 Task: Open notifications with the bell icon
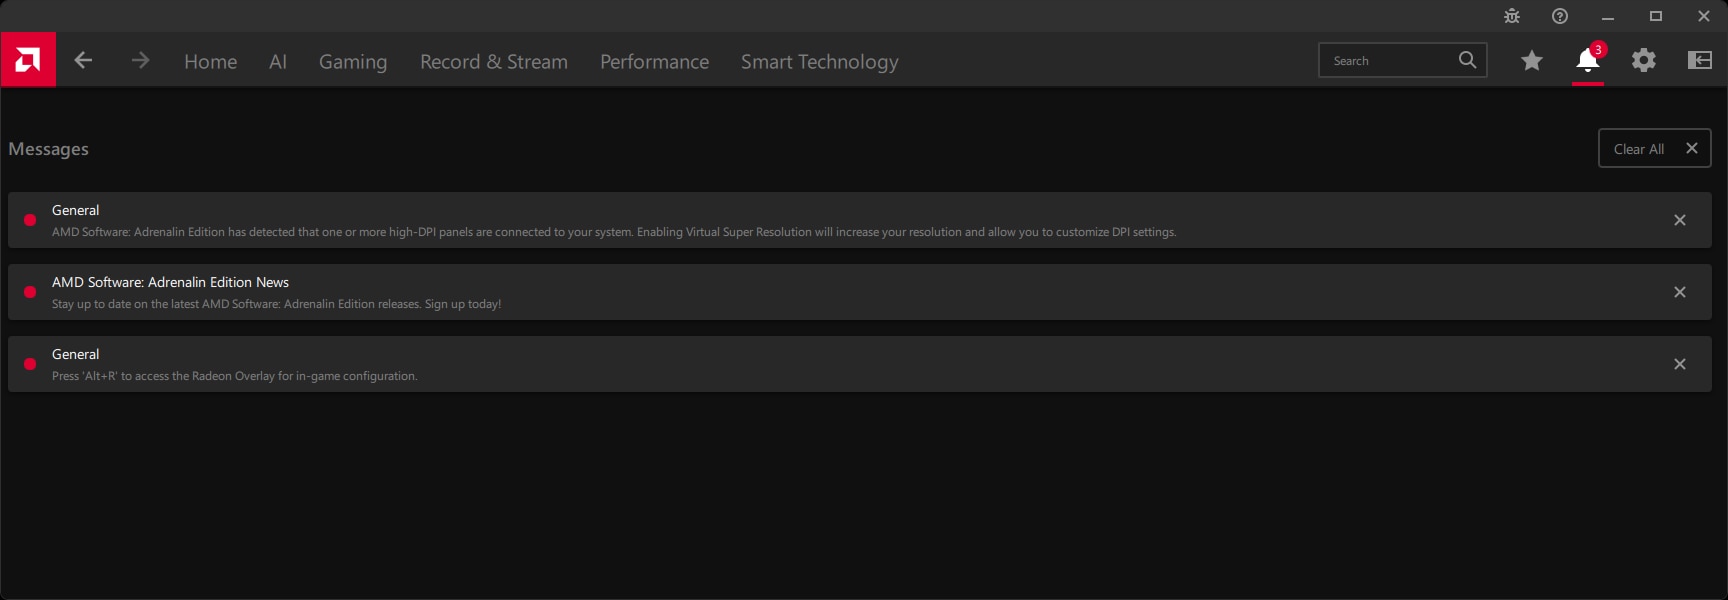1588,60
